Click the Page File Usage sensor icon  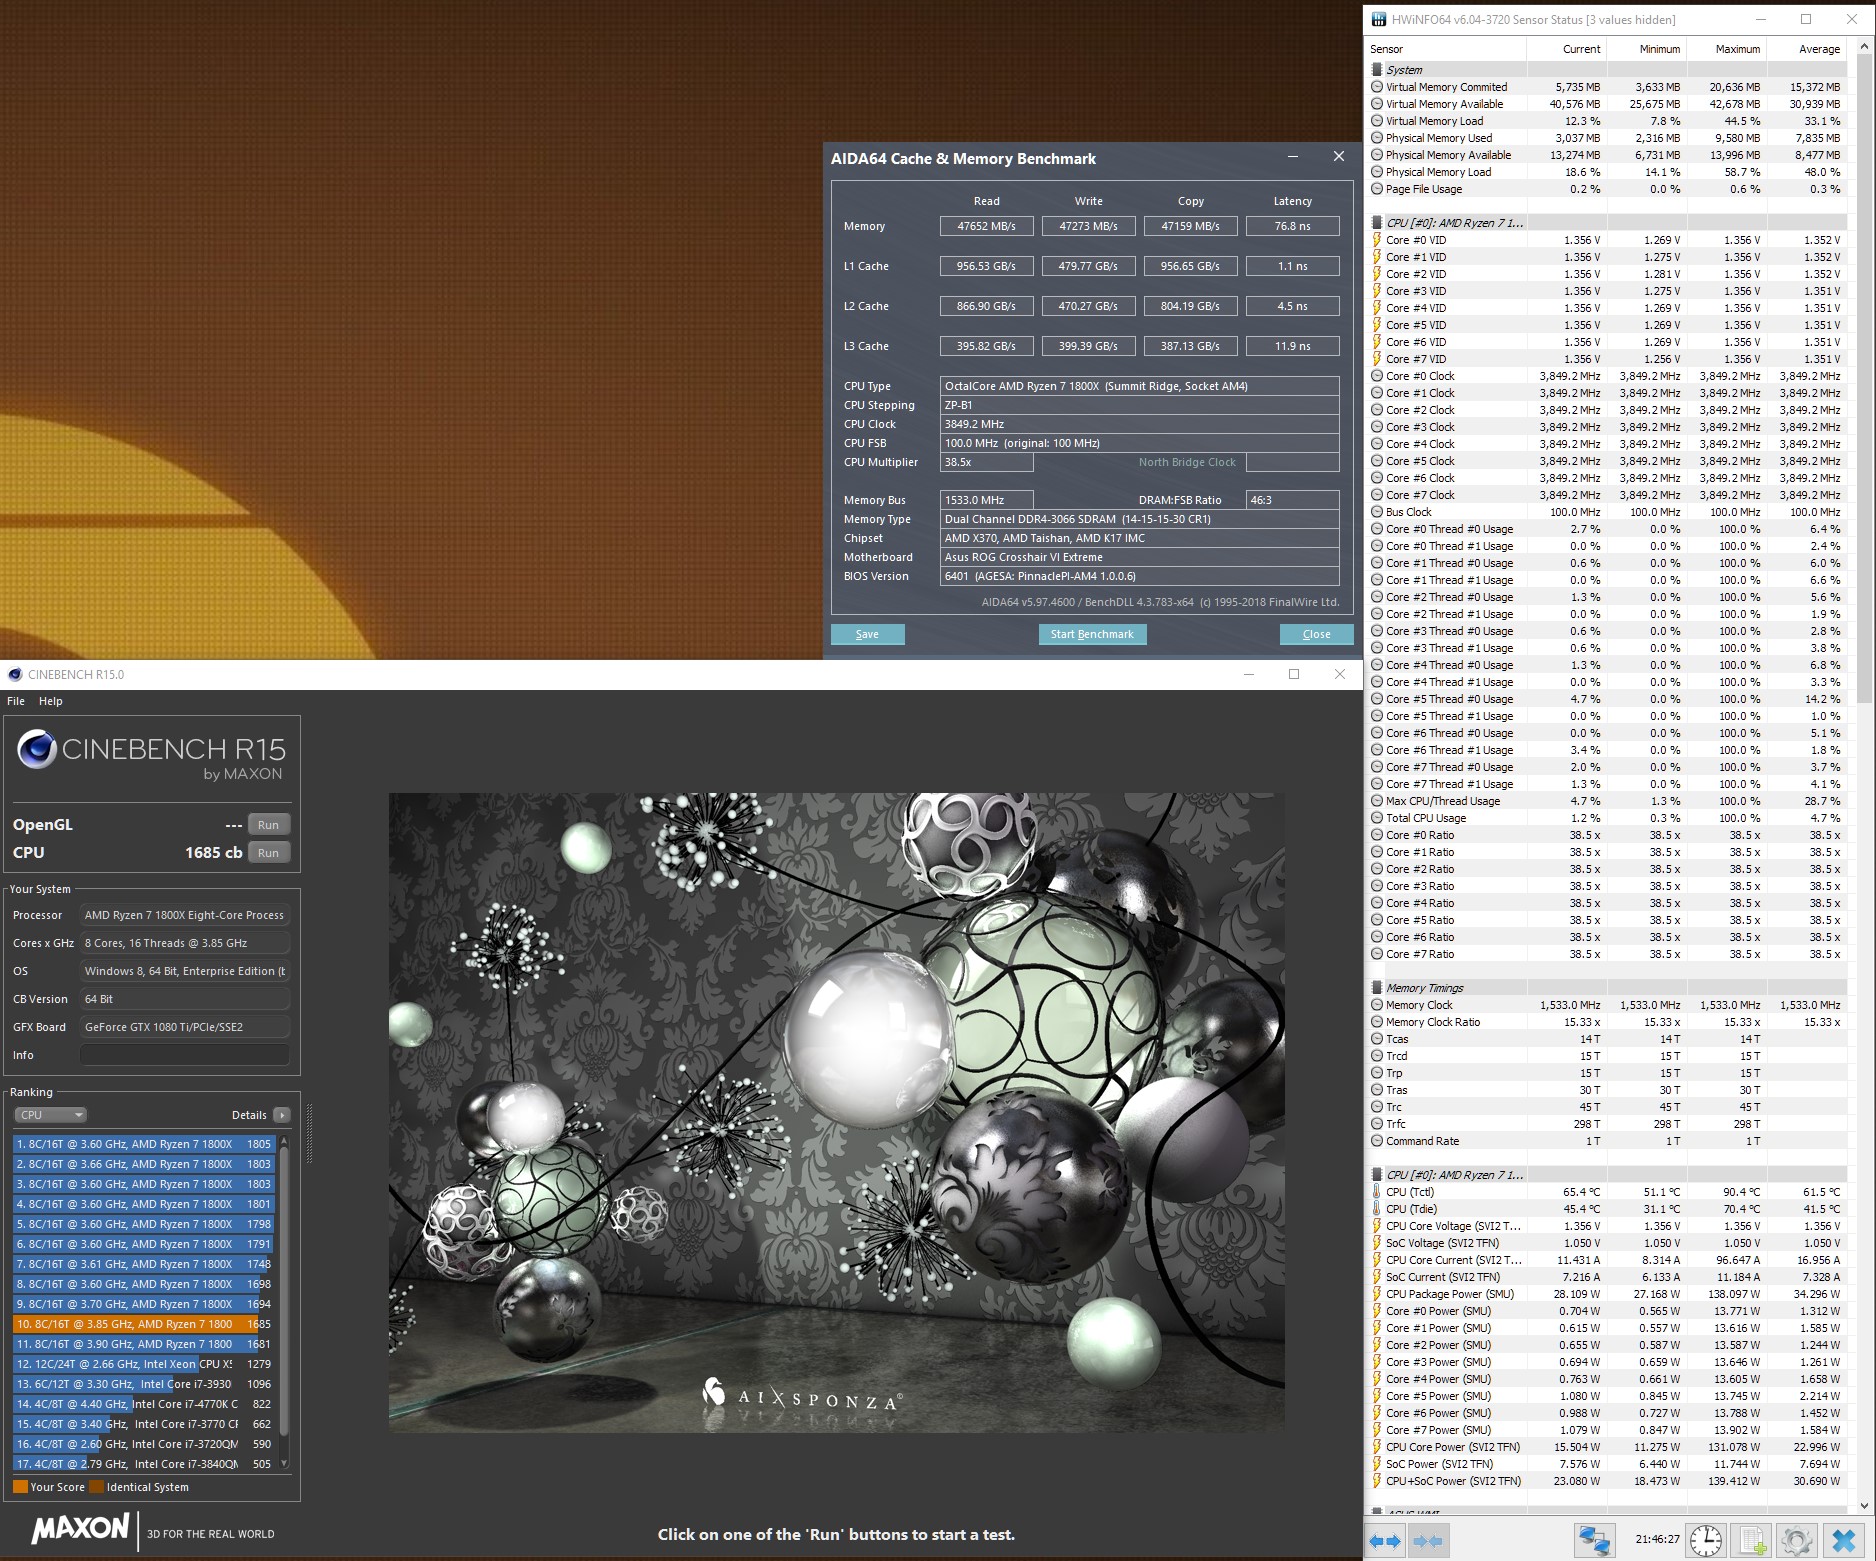(x=1377, y=189)
